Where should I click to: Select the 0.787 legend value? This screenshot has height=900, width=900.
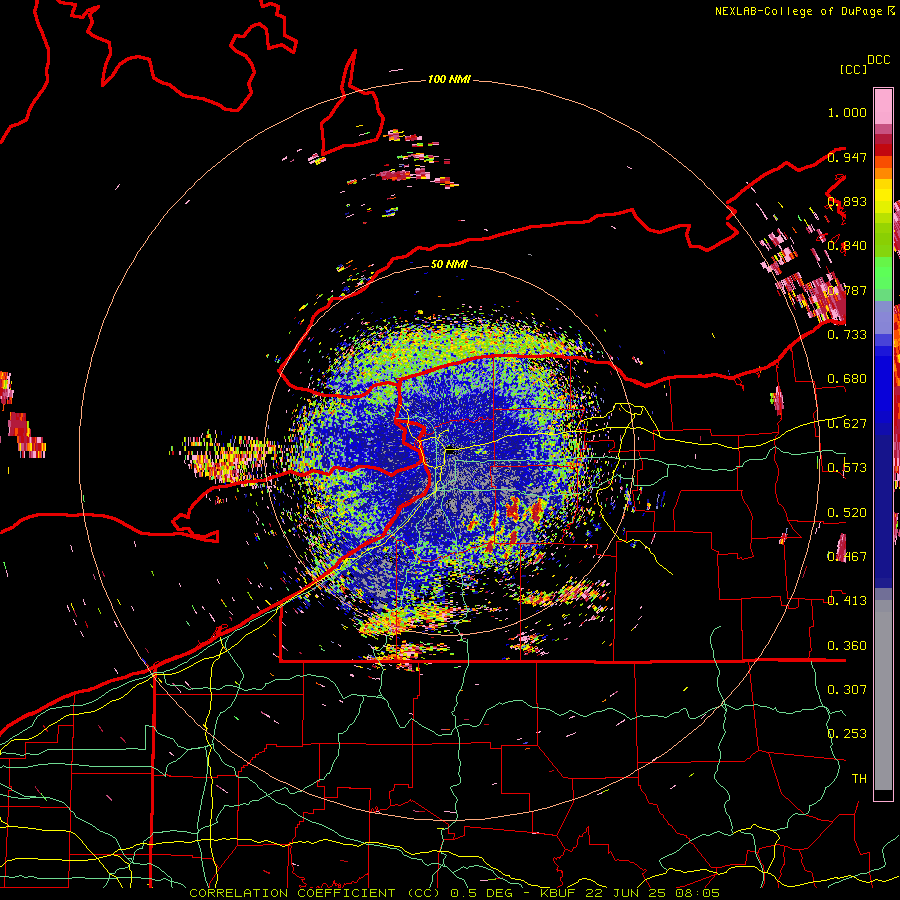(x=847, y=290)
